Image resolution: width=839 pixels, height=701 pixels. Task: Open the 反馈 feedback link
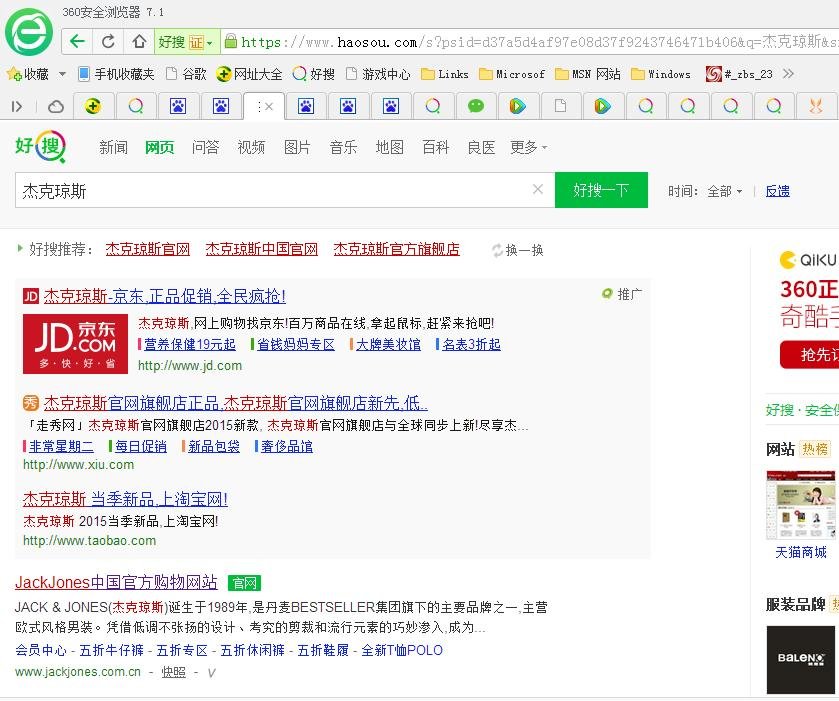[x=777, y=190]
